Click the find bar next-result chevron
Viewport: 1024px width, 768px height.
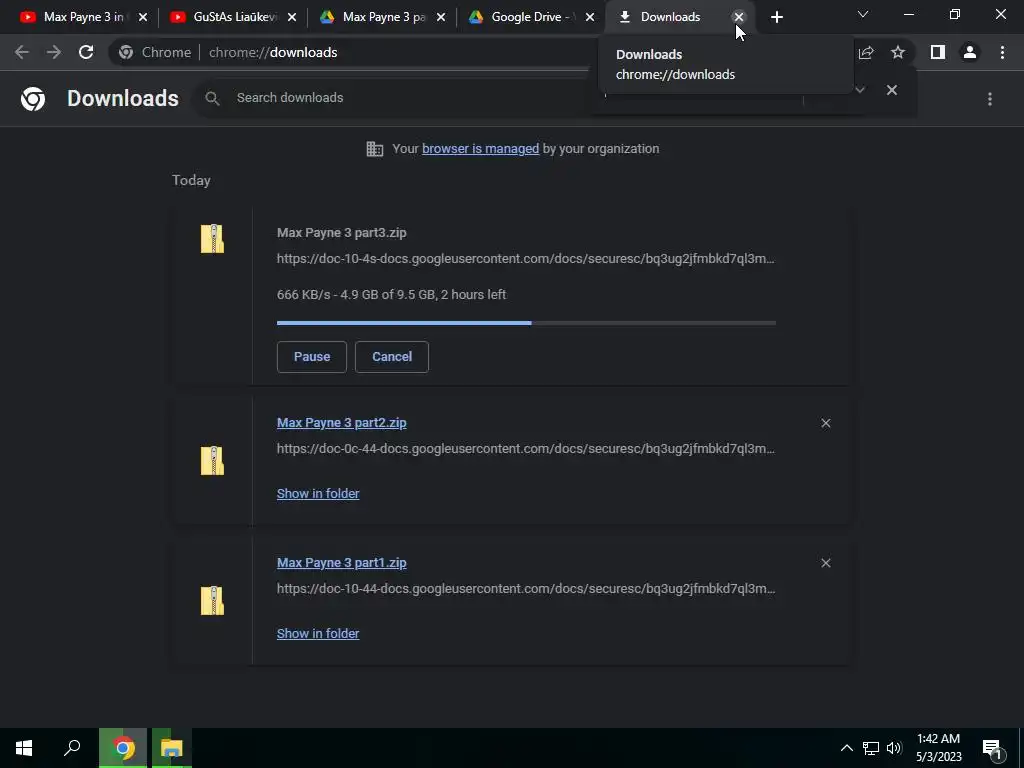[860, 90]
